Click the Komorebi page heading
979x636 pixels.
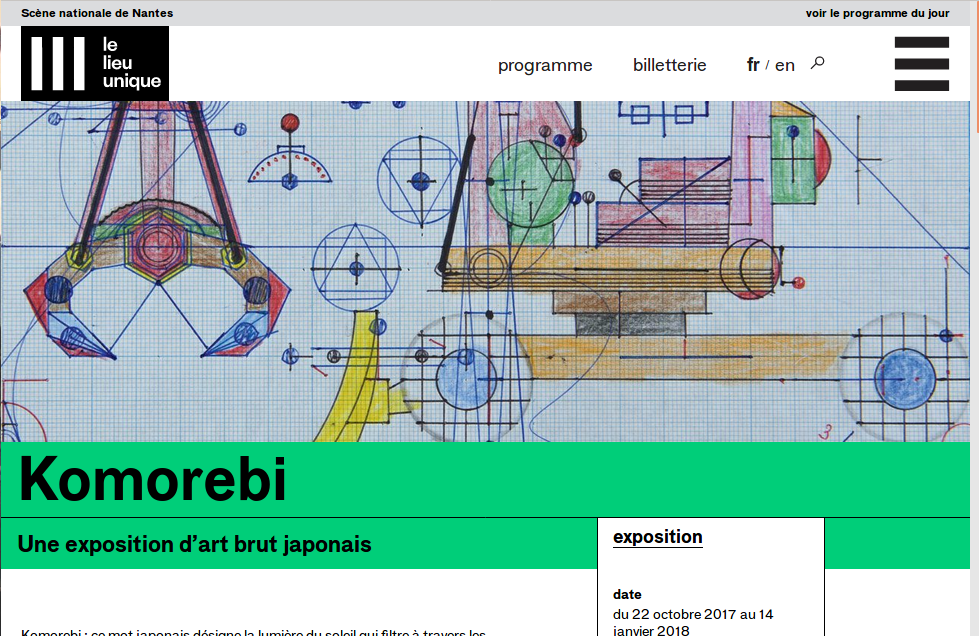[153, 479]
